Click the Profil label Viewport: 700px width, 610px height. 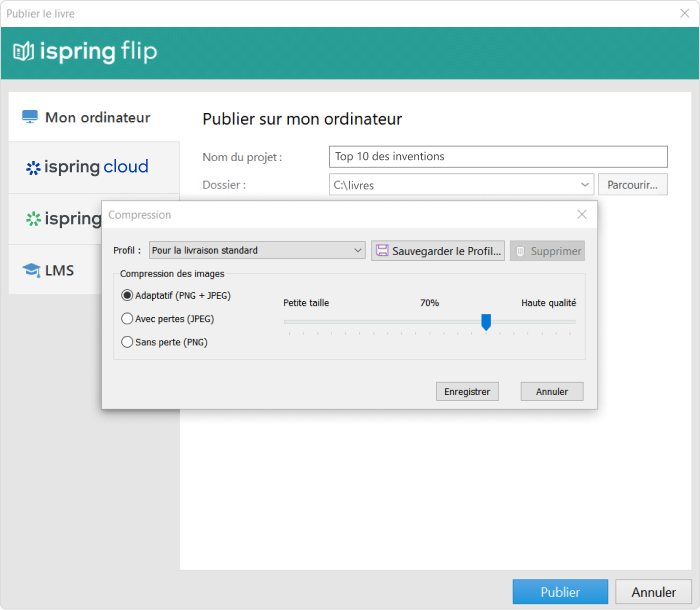127,251
